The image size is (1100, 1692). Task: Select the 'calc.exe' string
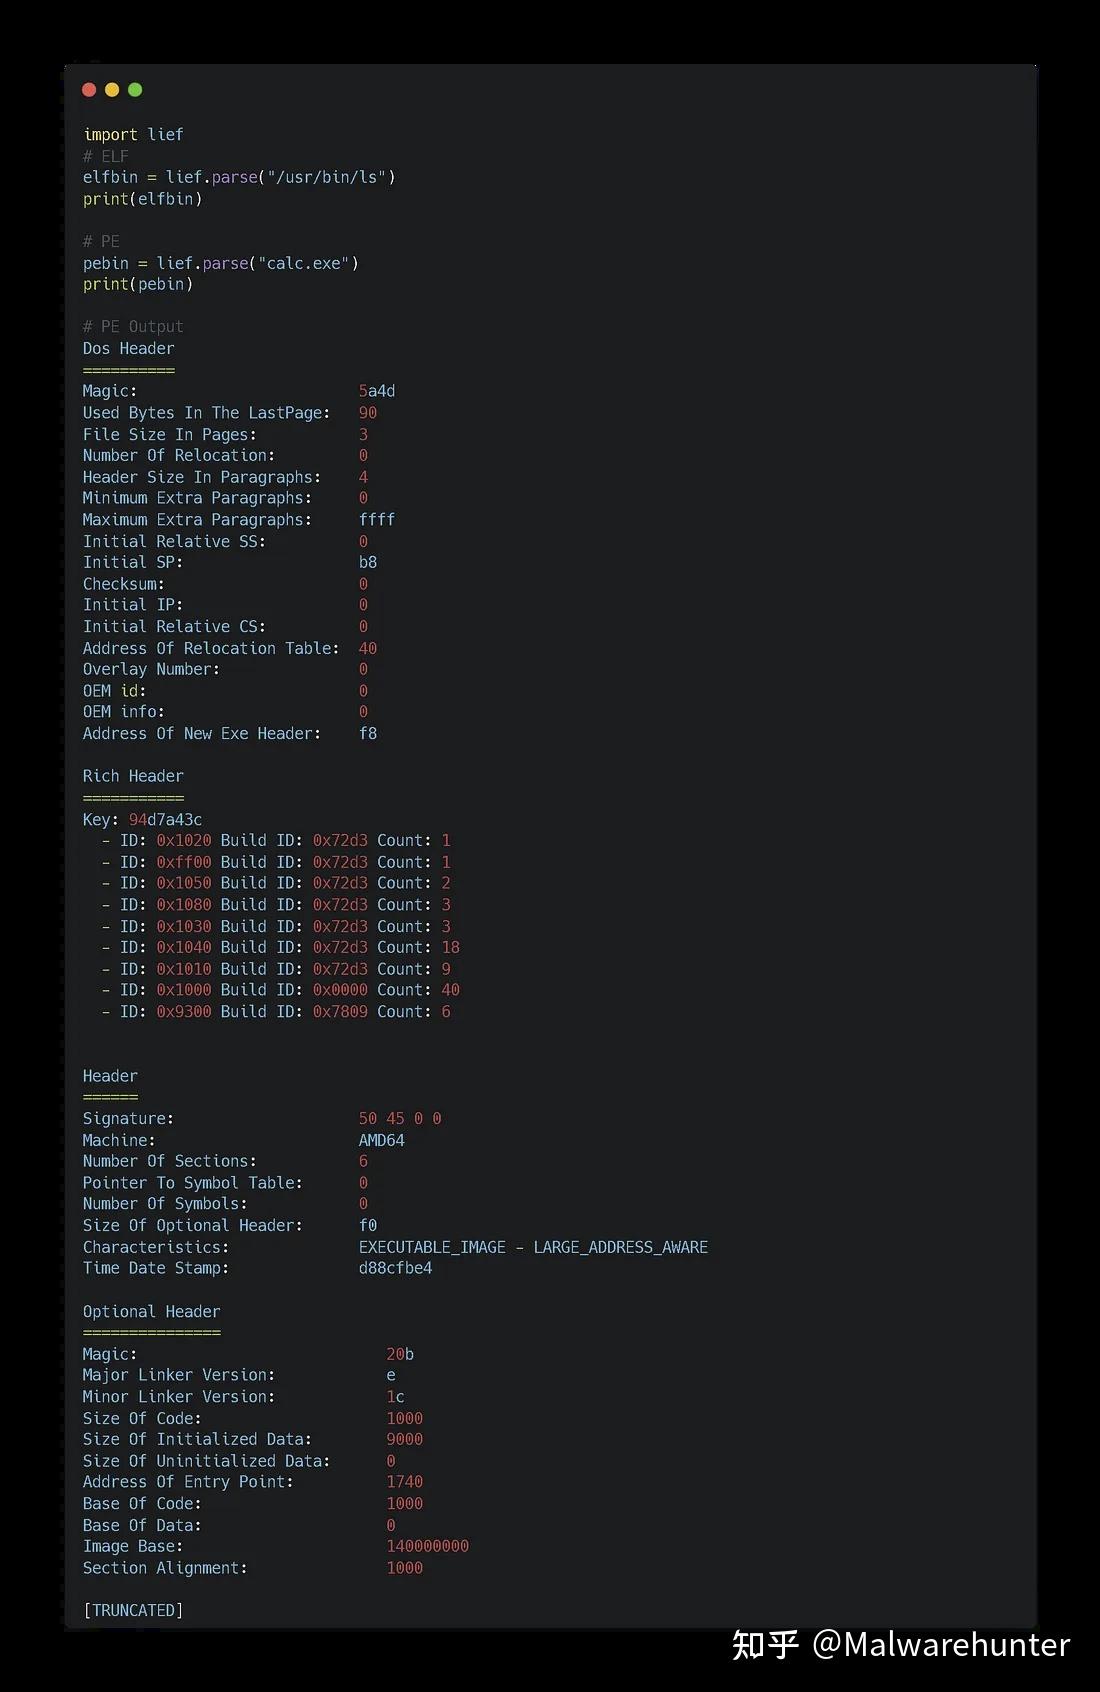click(x=304, y=263)
